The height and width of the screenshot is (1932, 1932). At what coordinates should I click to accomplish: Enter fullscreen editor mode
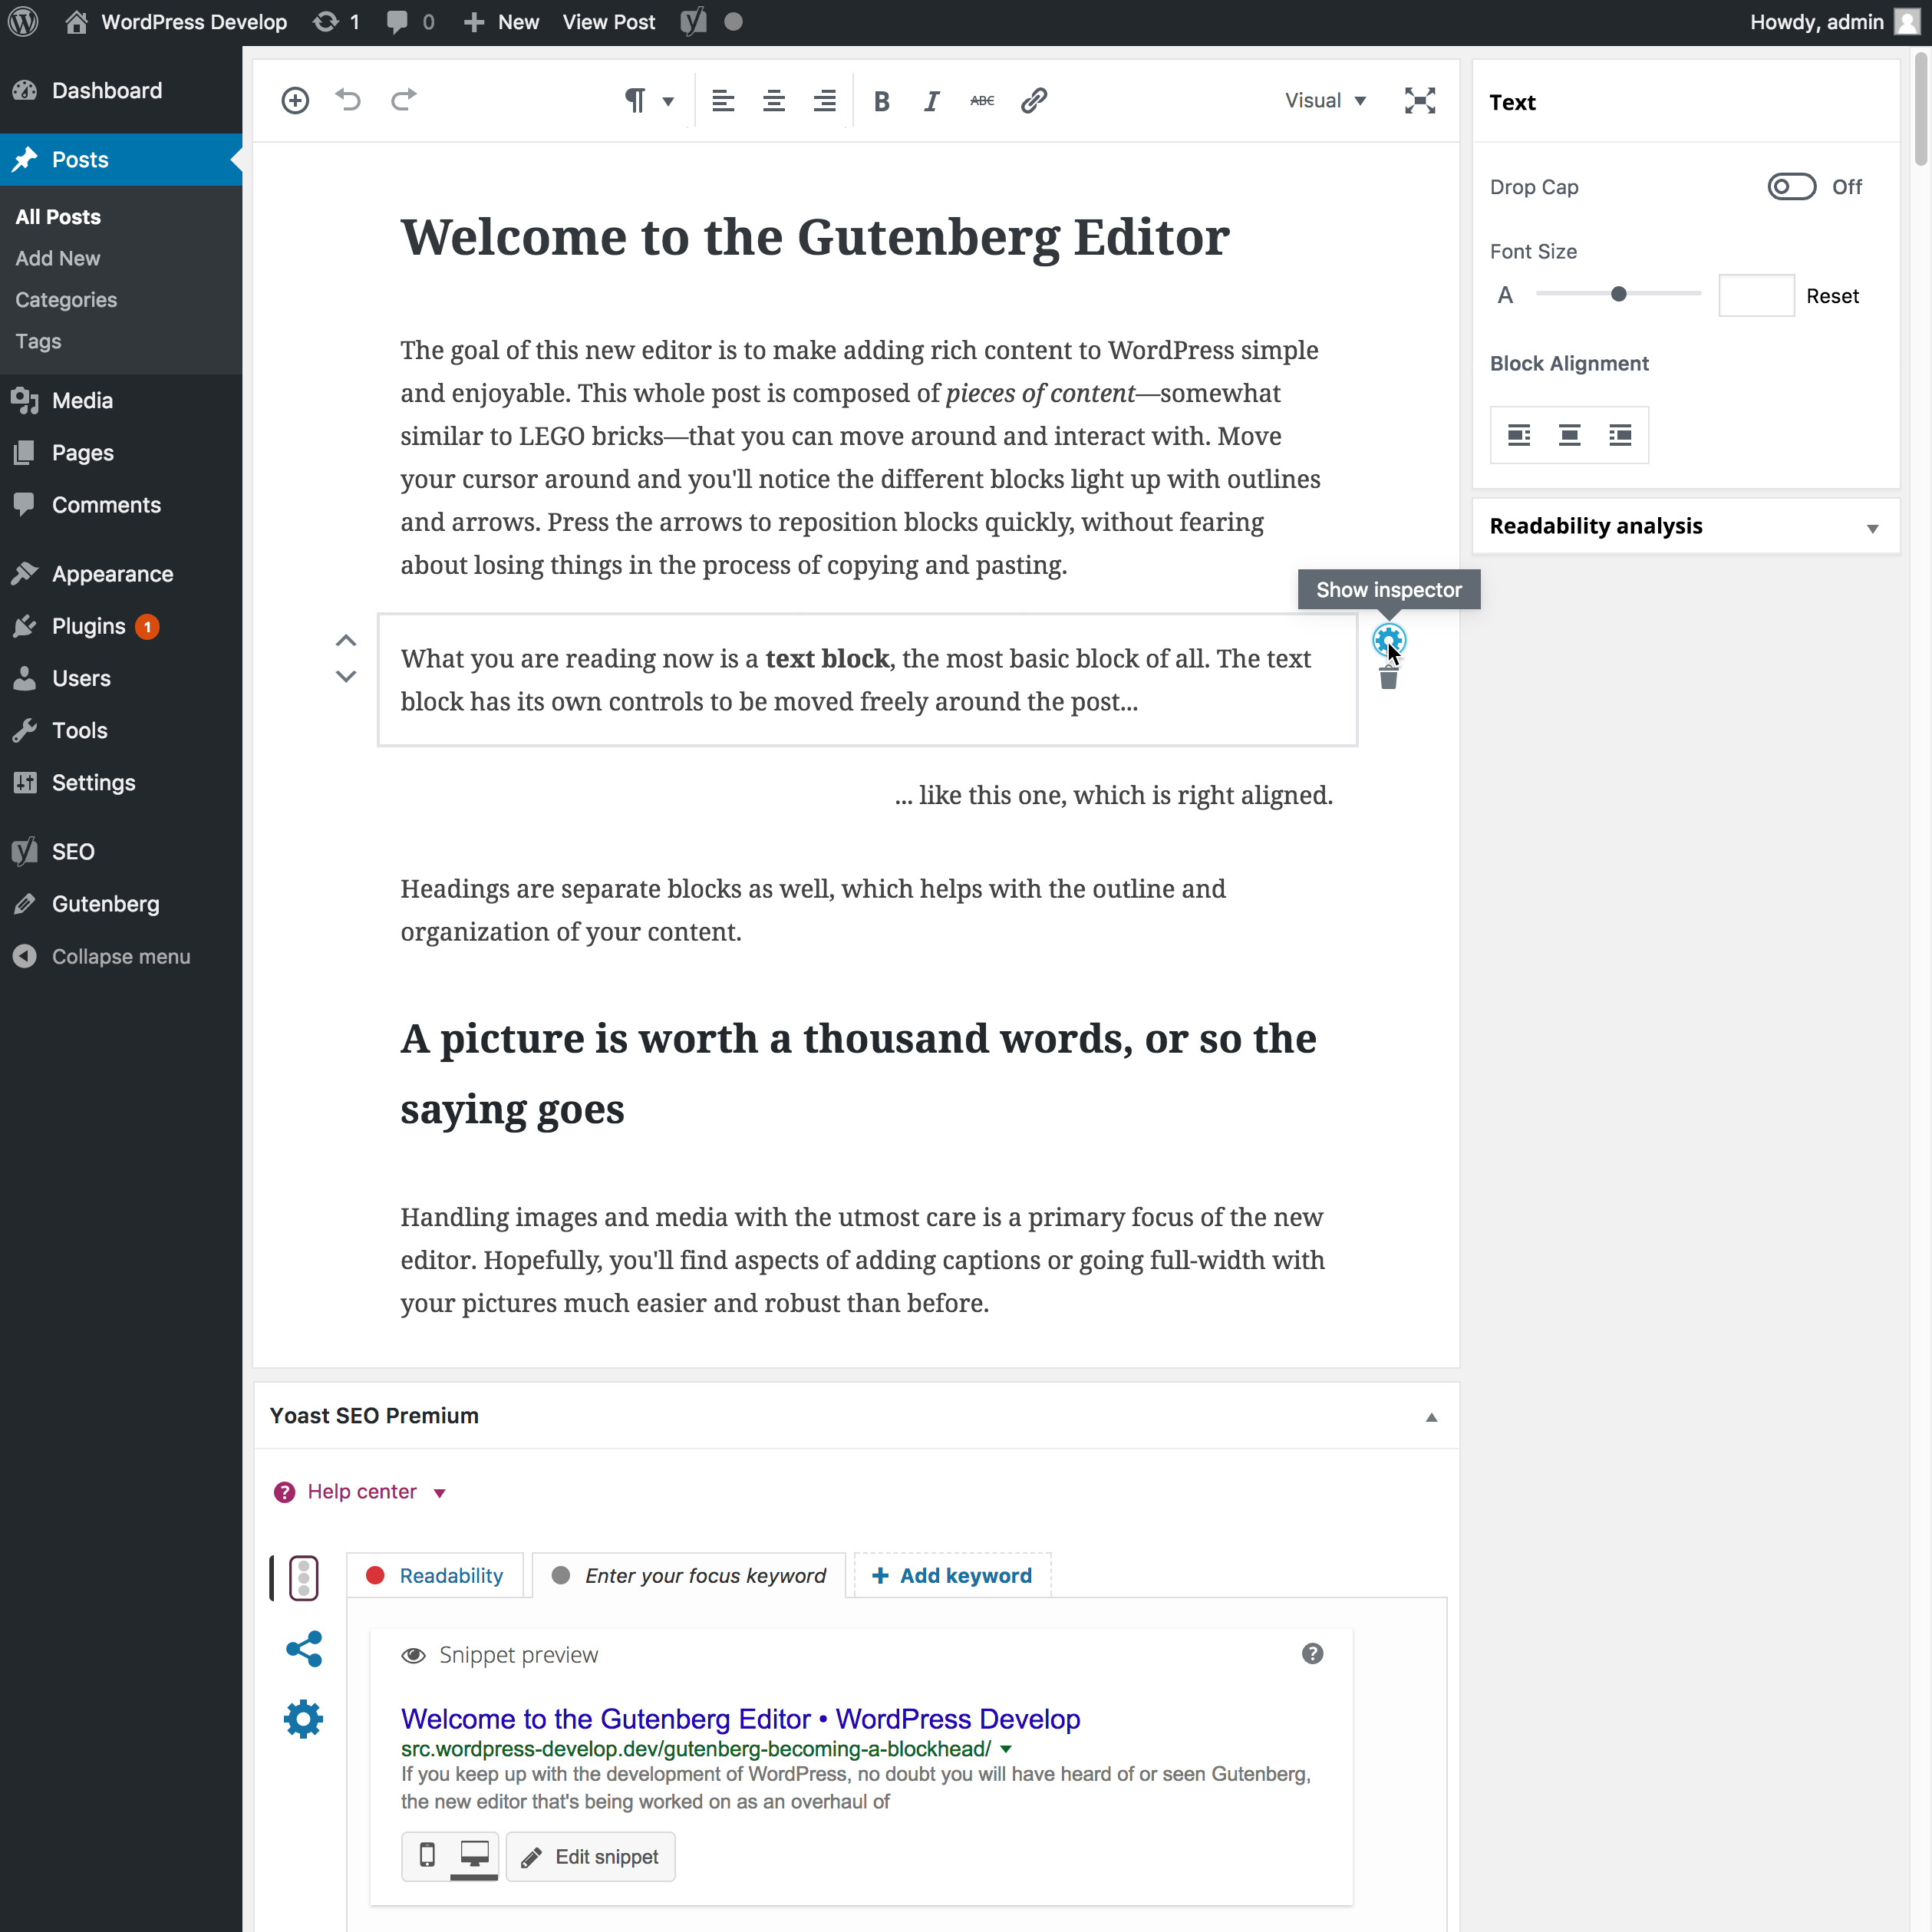point(1420,100)
